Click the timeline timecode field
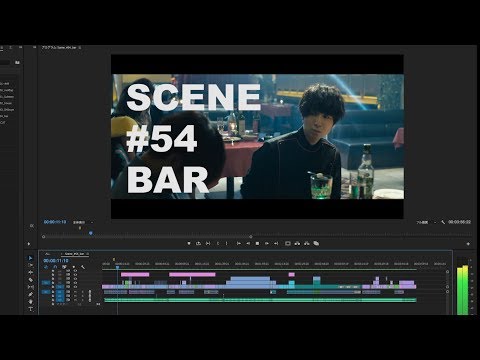480x360 pixels. (56, 261)
